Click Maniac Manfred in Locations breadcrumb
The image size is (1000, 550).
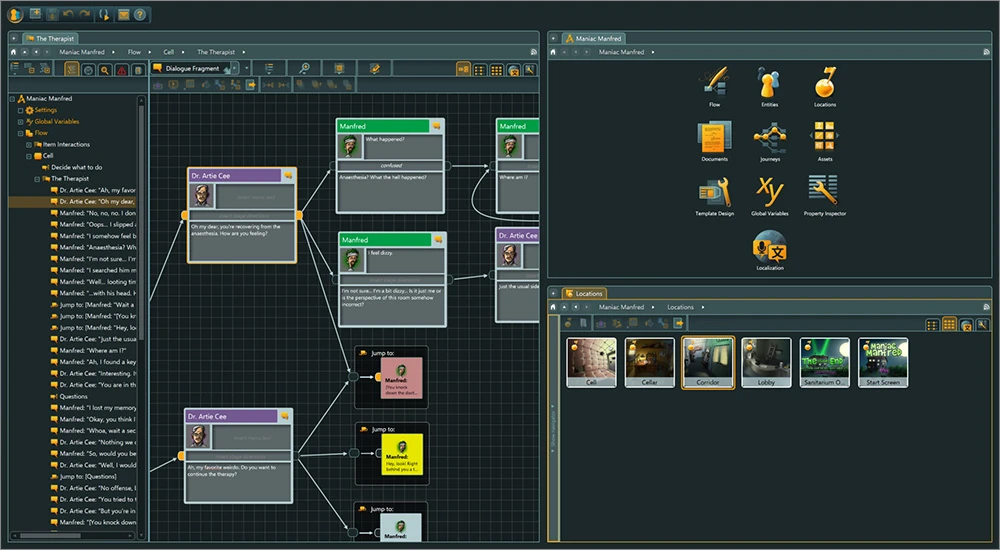tap(621, 307)
